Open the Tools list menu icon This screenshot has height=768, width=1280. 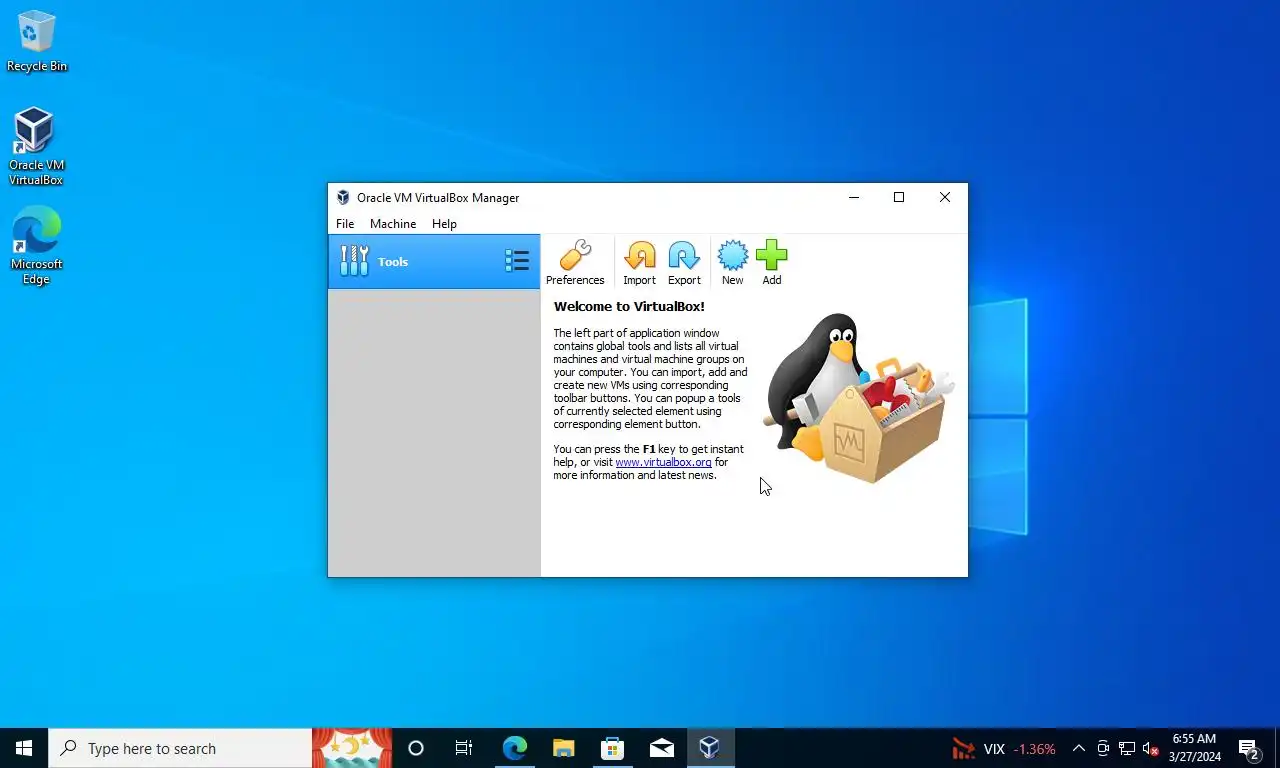click(517, 262)
